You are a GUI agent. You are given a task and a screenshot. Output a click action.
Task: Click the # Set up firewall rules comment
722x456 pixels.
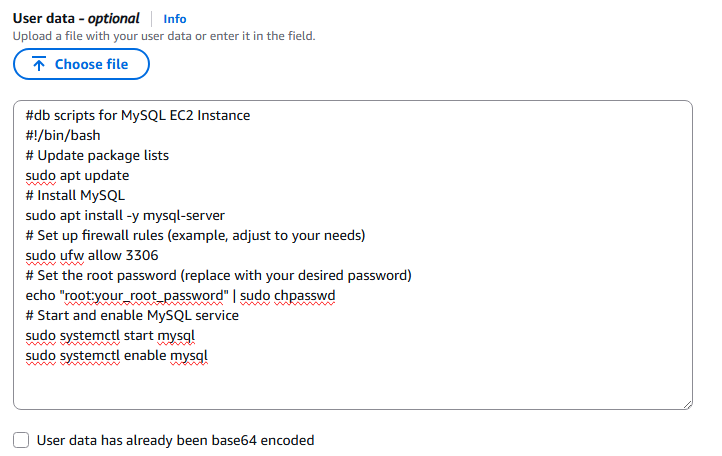click(x=195, y=235)
